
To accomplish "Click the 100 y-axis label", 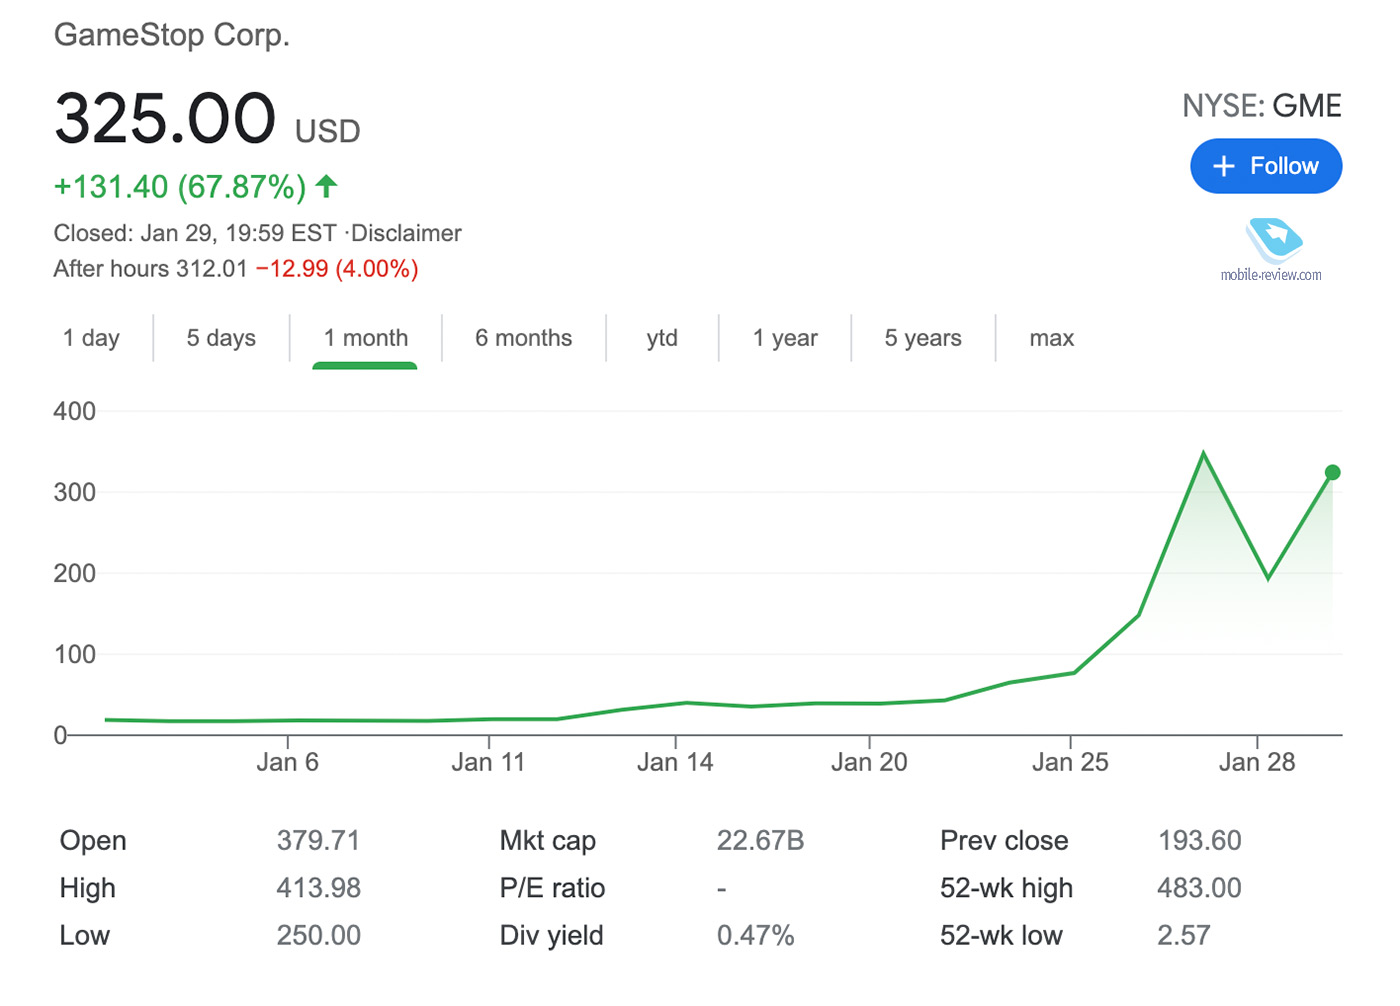I will [x=75, y=654].
